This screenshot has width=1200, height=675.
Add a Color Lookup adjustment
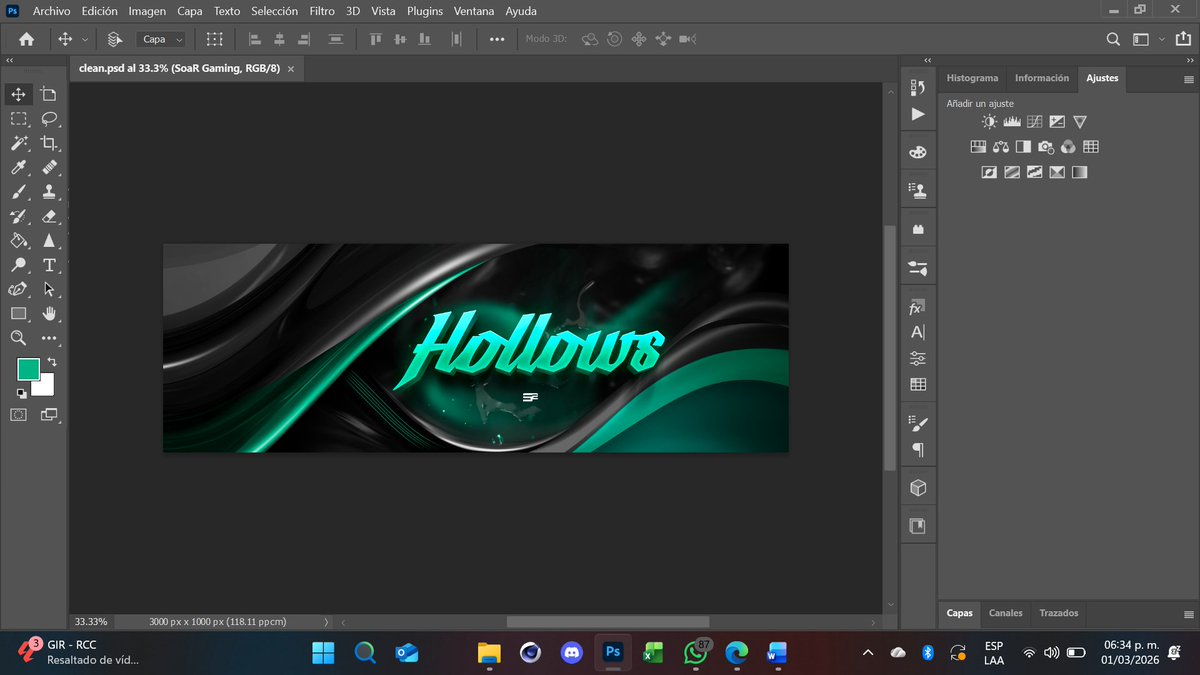(x=1091, y=147)
